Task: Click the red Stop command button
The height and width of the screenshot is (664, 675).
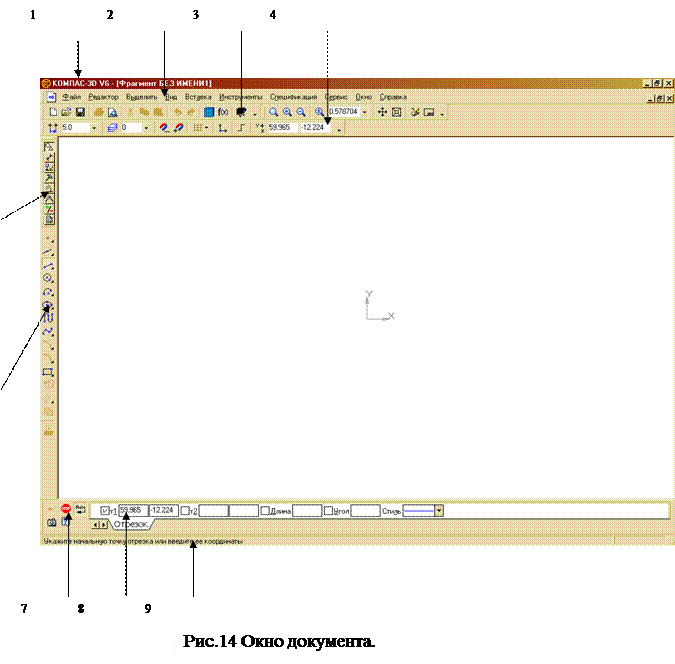Action: tap(65, 508)
